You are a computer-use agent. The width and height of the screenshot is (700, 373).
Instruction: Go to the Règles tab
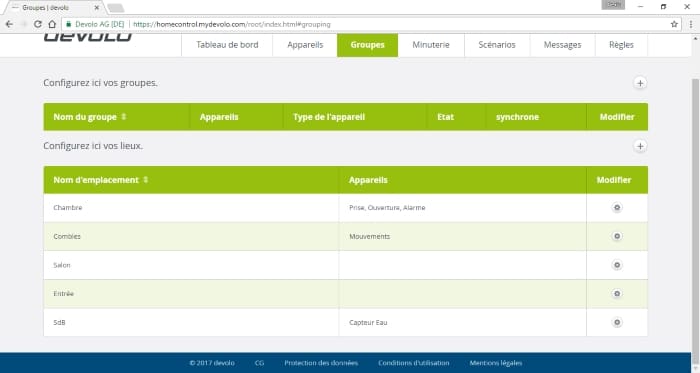[x=621, y=45]
